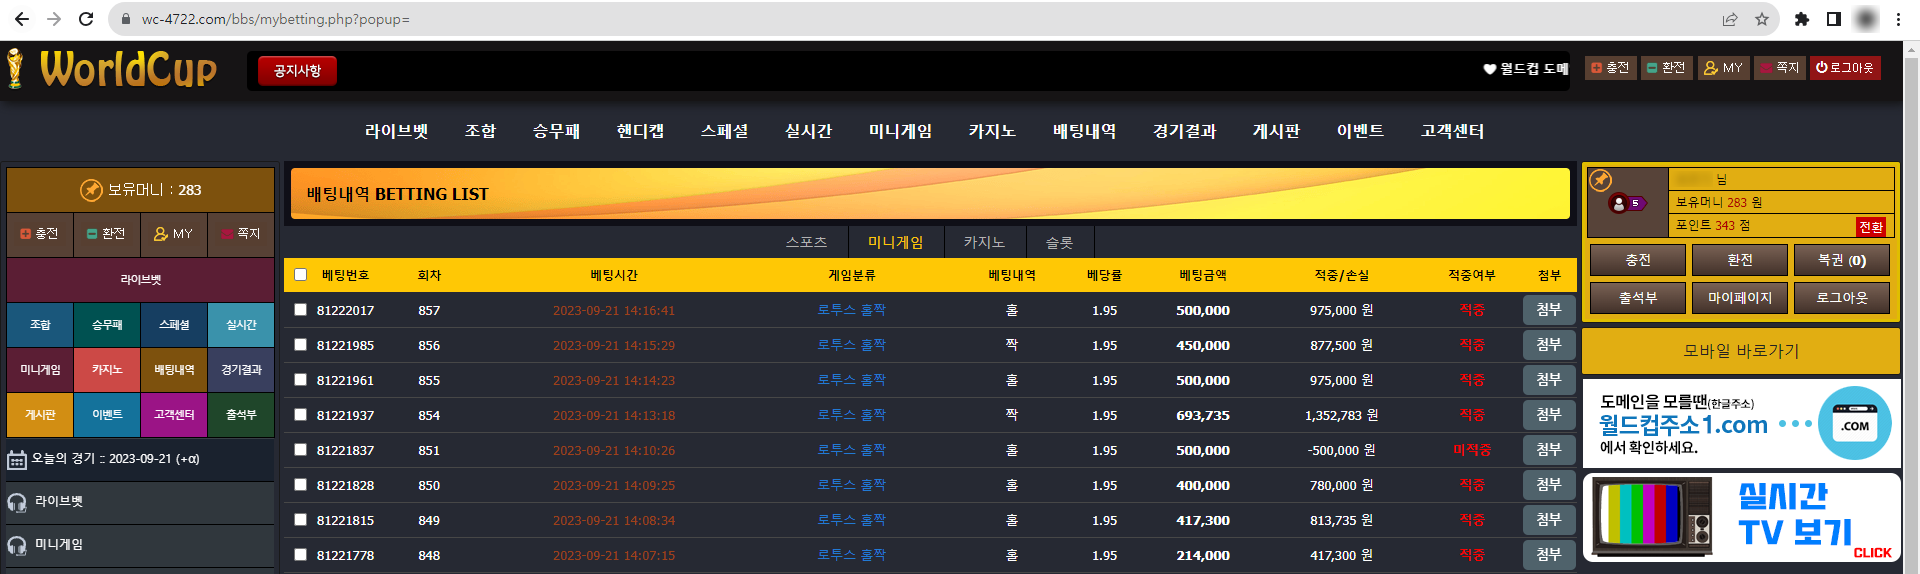
Task: Bookmark this page with the star icon
Action: point(1762,19)
